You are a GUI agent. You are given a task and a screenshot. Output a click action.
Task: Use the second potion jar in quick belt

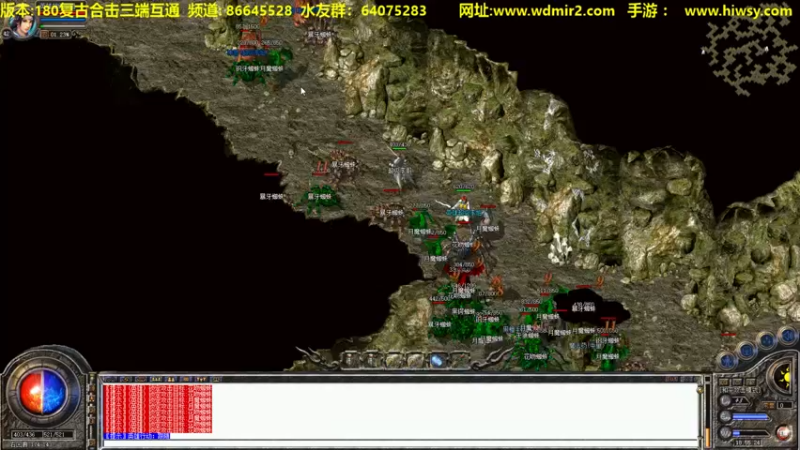[x=372, y=360]
